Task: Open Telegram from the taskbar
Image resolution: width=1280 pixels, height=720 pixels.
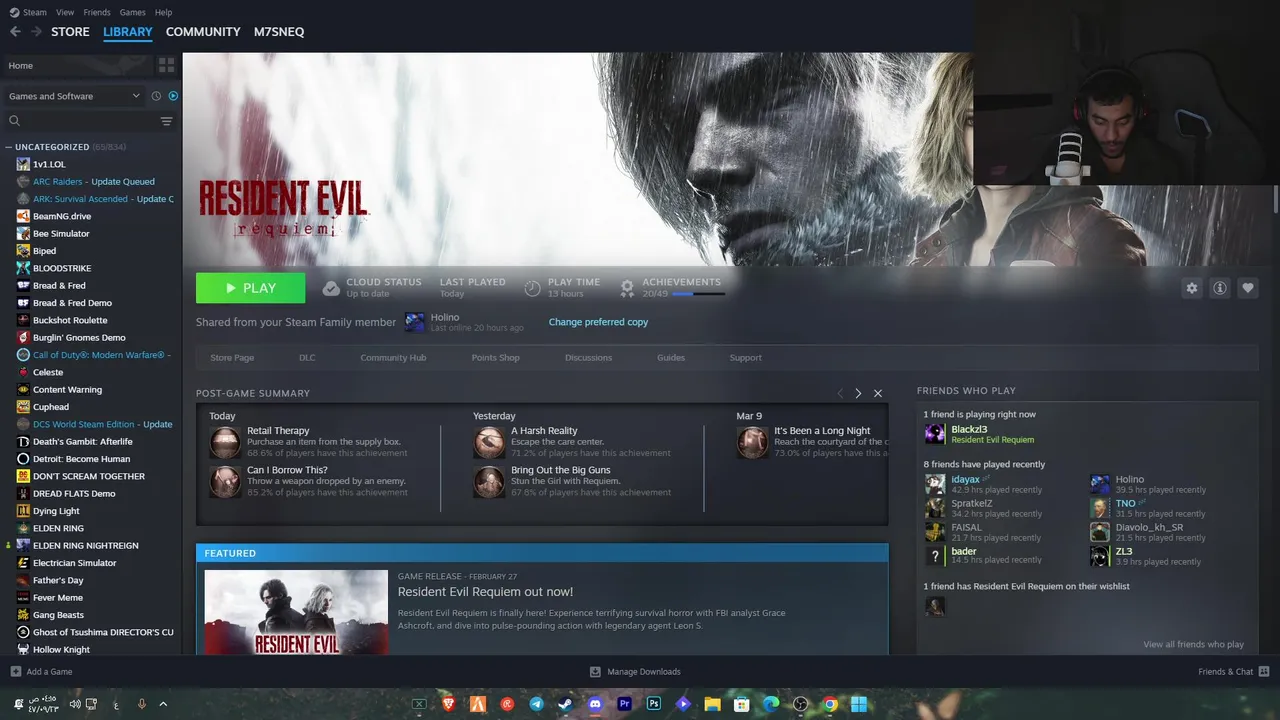Action: click(x=536, y=704)
